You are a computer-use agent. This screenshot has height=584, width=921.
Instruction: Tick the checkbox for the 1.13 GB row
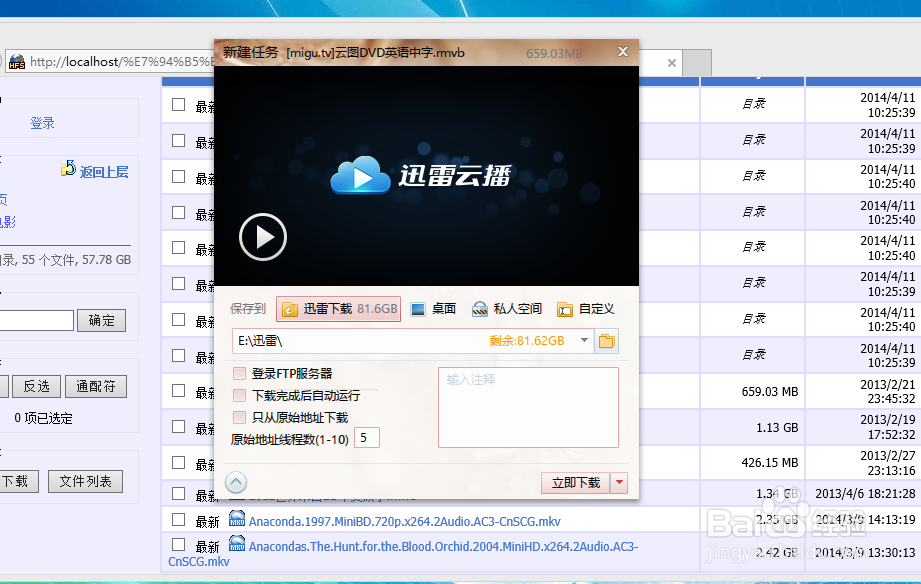[x=179, y=427]
